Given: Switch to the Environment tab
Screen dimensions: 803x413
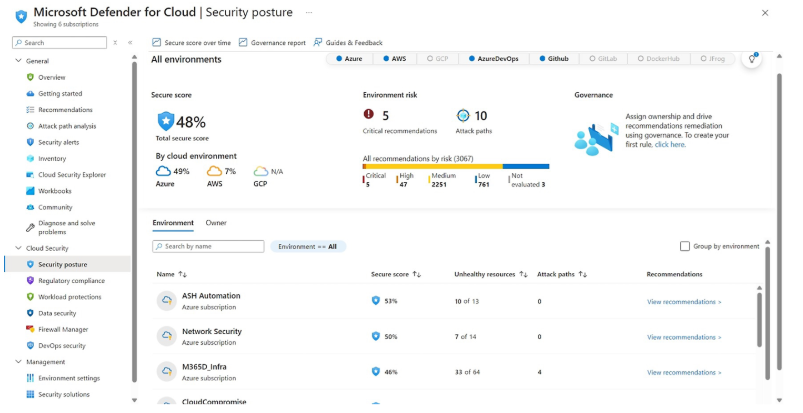Looking at the screenshot, I should 173,223.
